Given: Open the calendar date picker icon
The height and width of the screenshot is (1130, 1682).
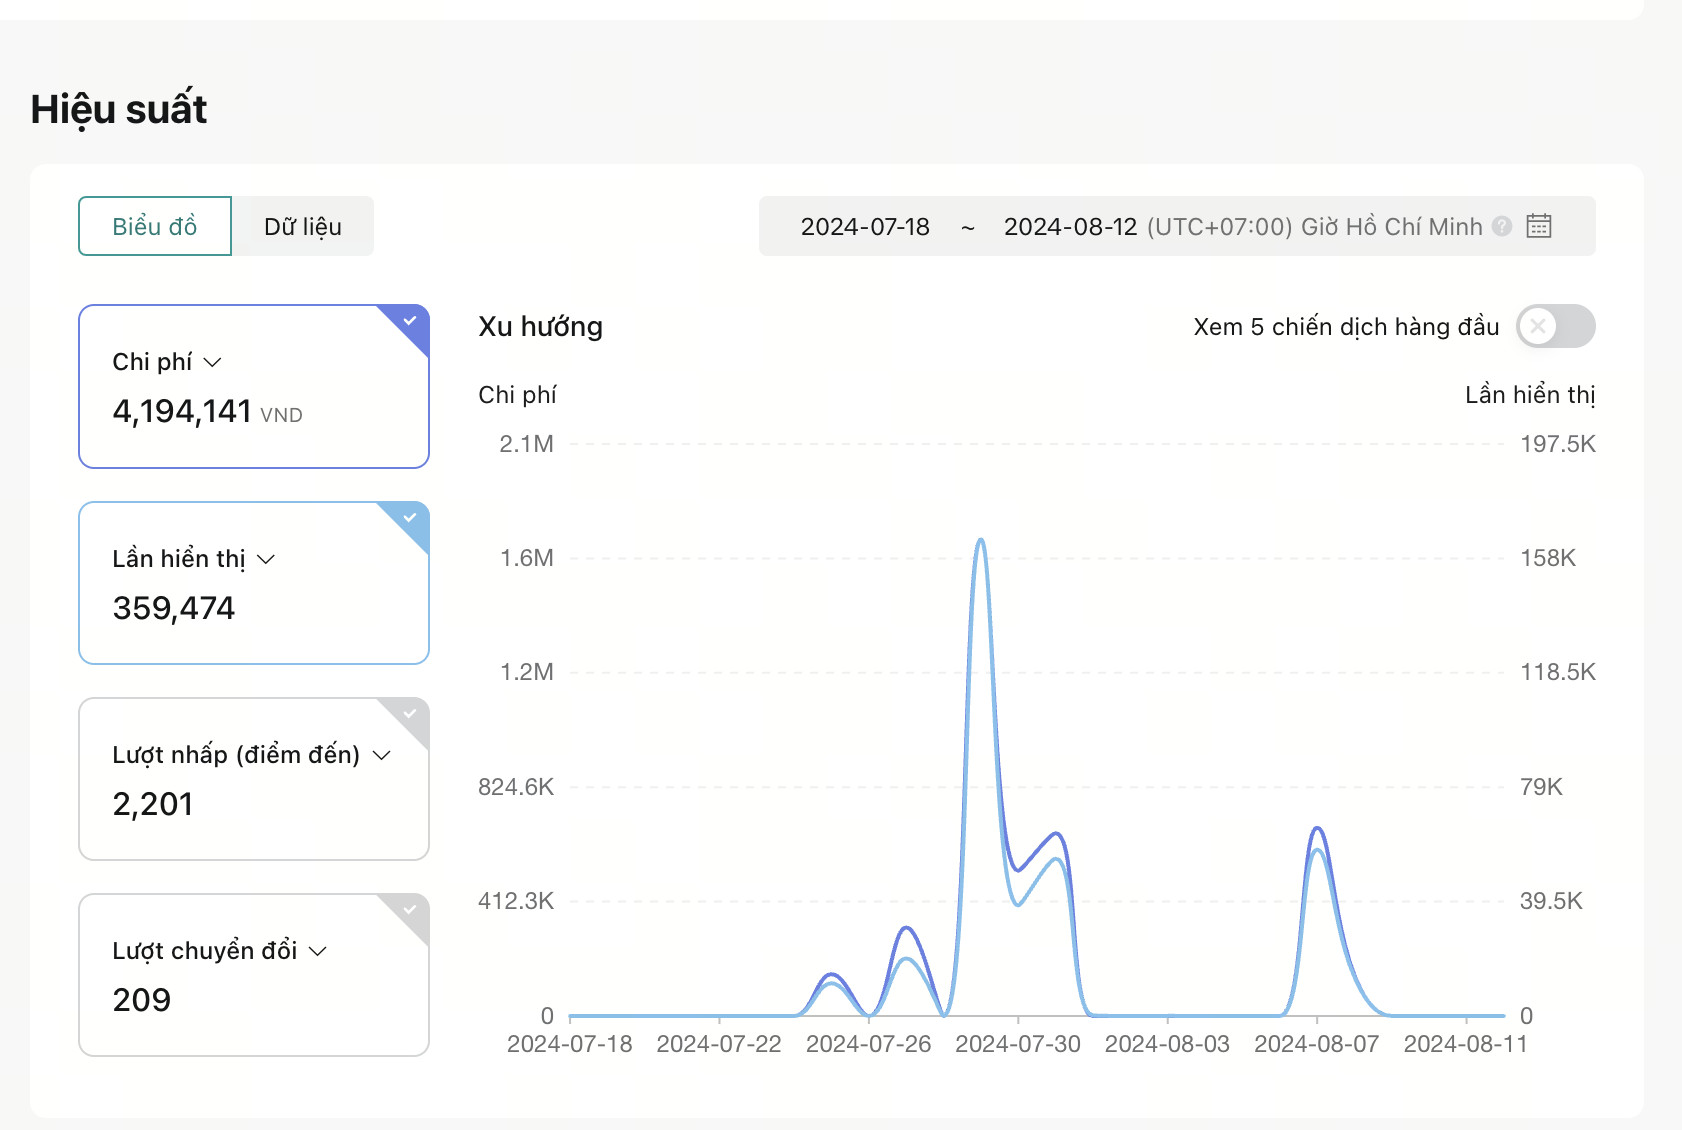Looking at the screenshot, I should (1539, 226).
